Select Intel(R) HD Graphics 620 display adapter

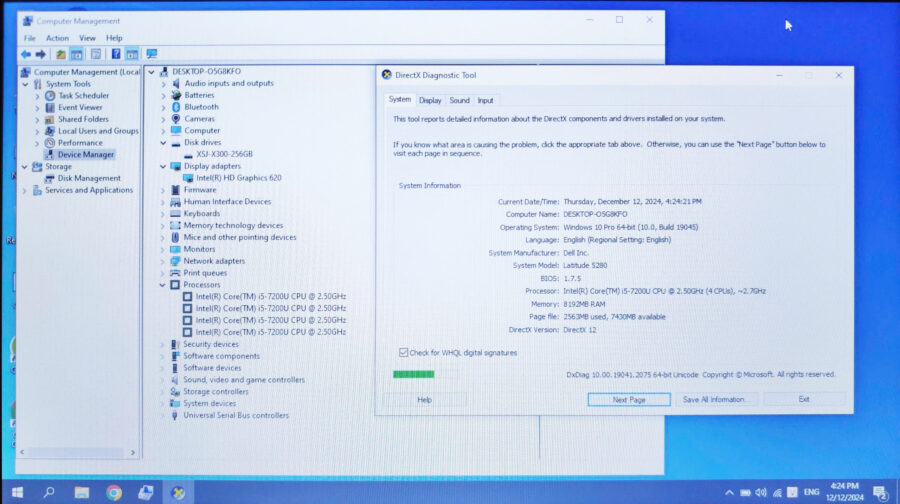pyautogui.click(x=239, y=178)
